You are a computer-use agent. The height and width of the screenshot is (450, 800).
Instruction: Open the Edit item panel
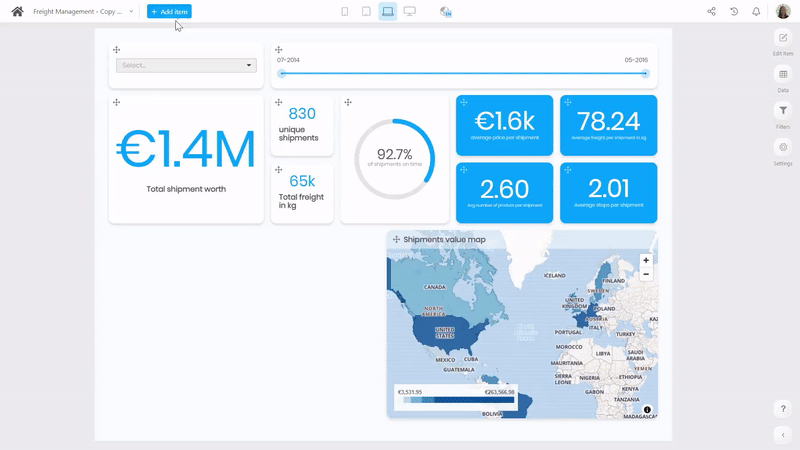pos(783,41)
